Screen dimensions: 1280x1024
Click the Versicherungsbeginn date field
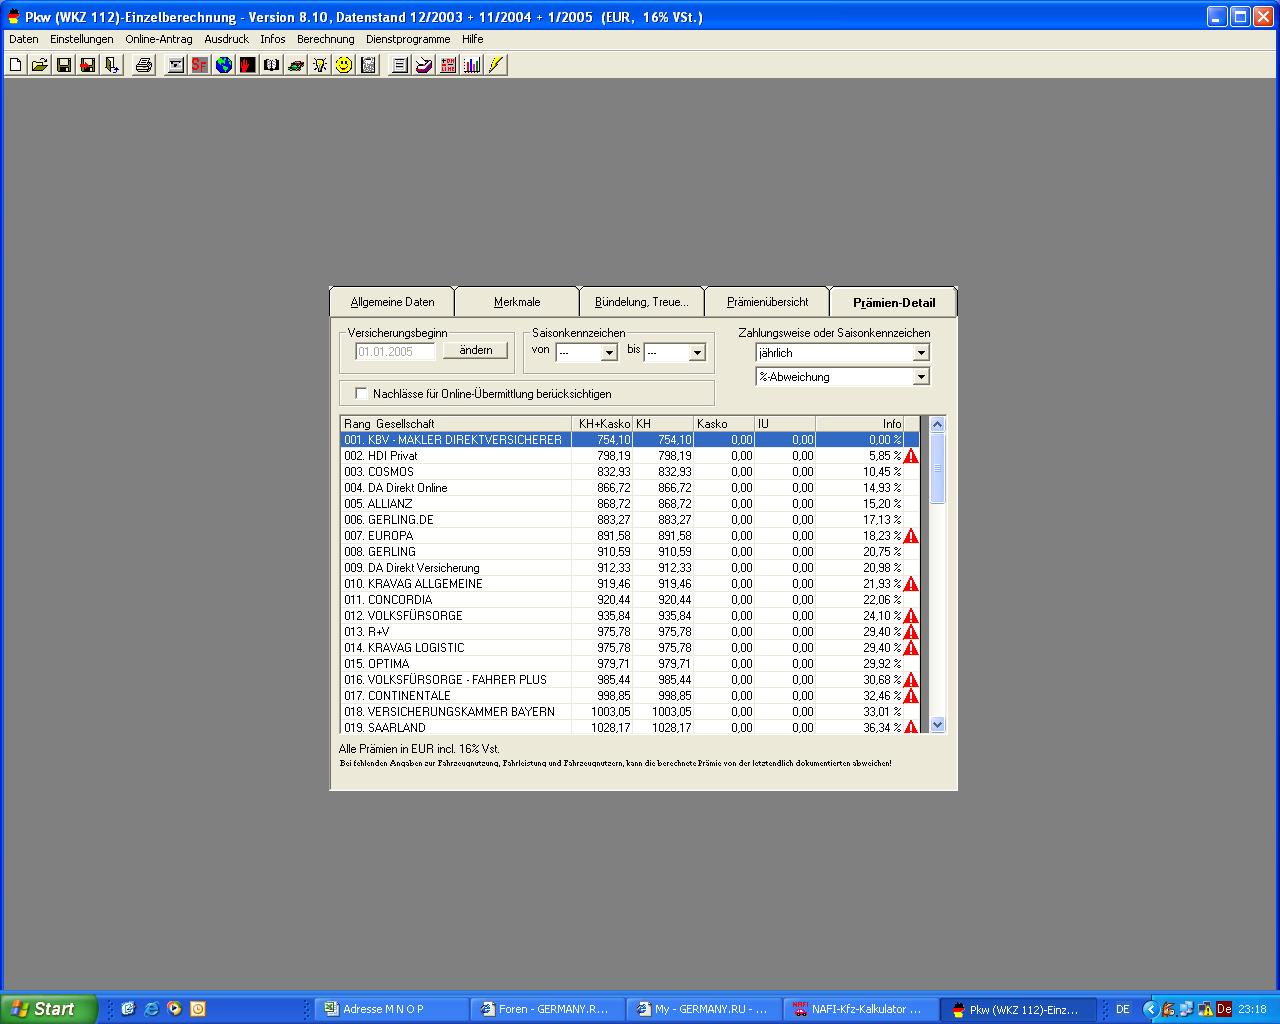(x=397, y=352)
